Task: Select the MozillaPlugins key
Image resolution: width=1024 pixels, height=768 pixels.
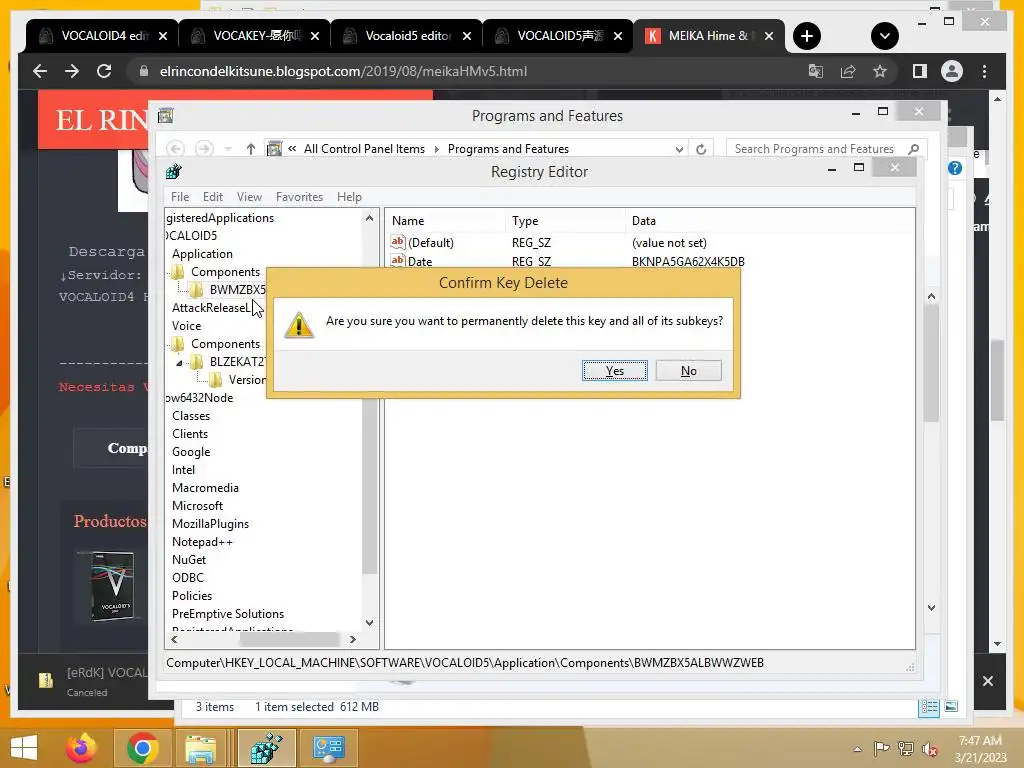Action: 210,524
